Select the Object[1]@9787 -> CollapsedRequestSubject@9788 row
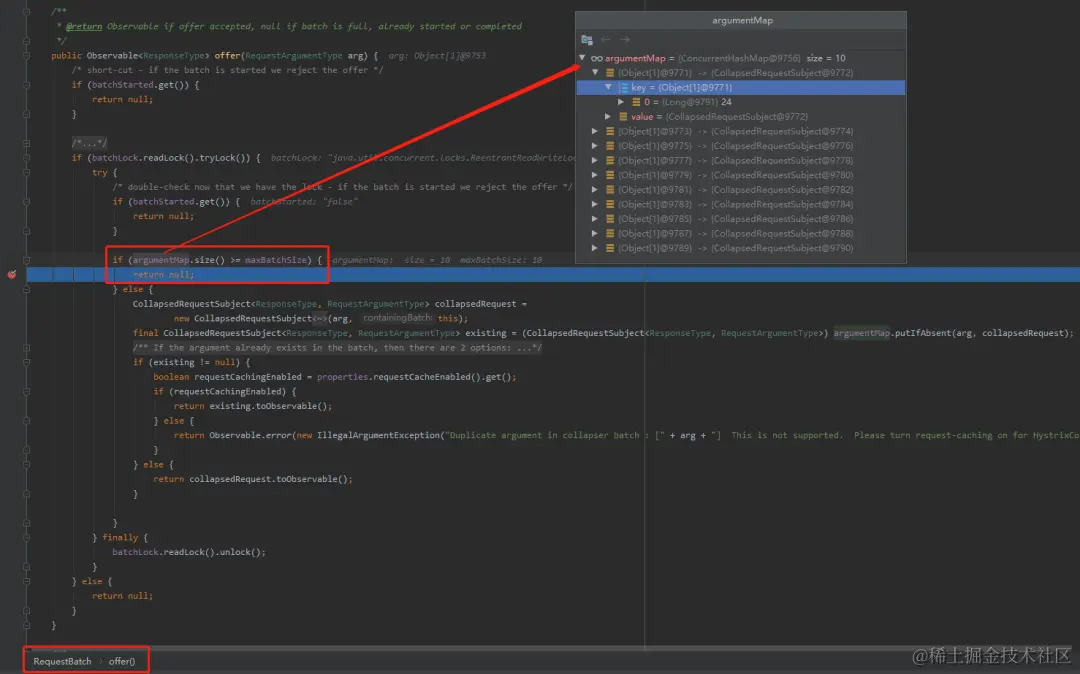1080x674 pixels. point(740,233)
